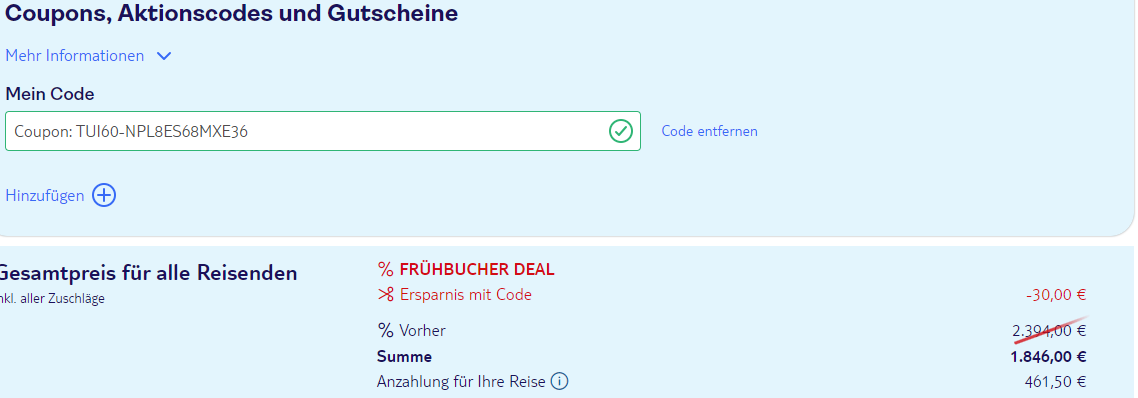Click the scissors icon by Ersparnis mit Code
Viewport: 1138px width, 398px height.
(x=385, y=295)
